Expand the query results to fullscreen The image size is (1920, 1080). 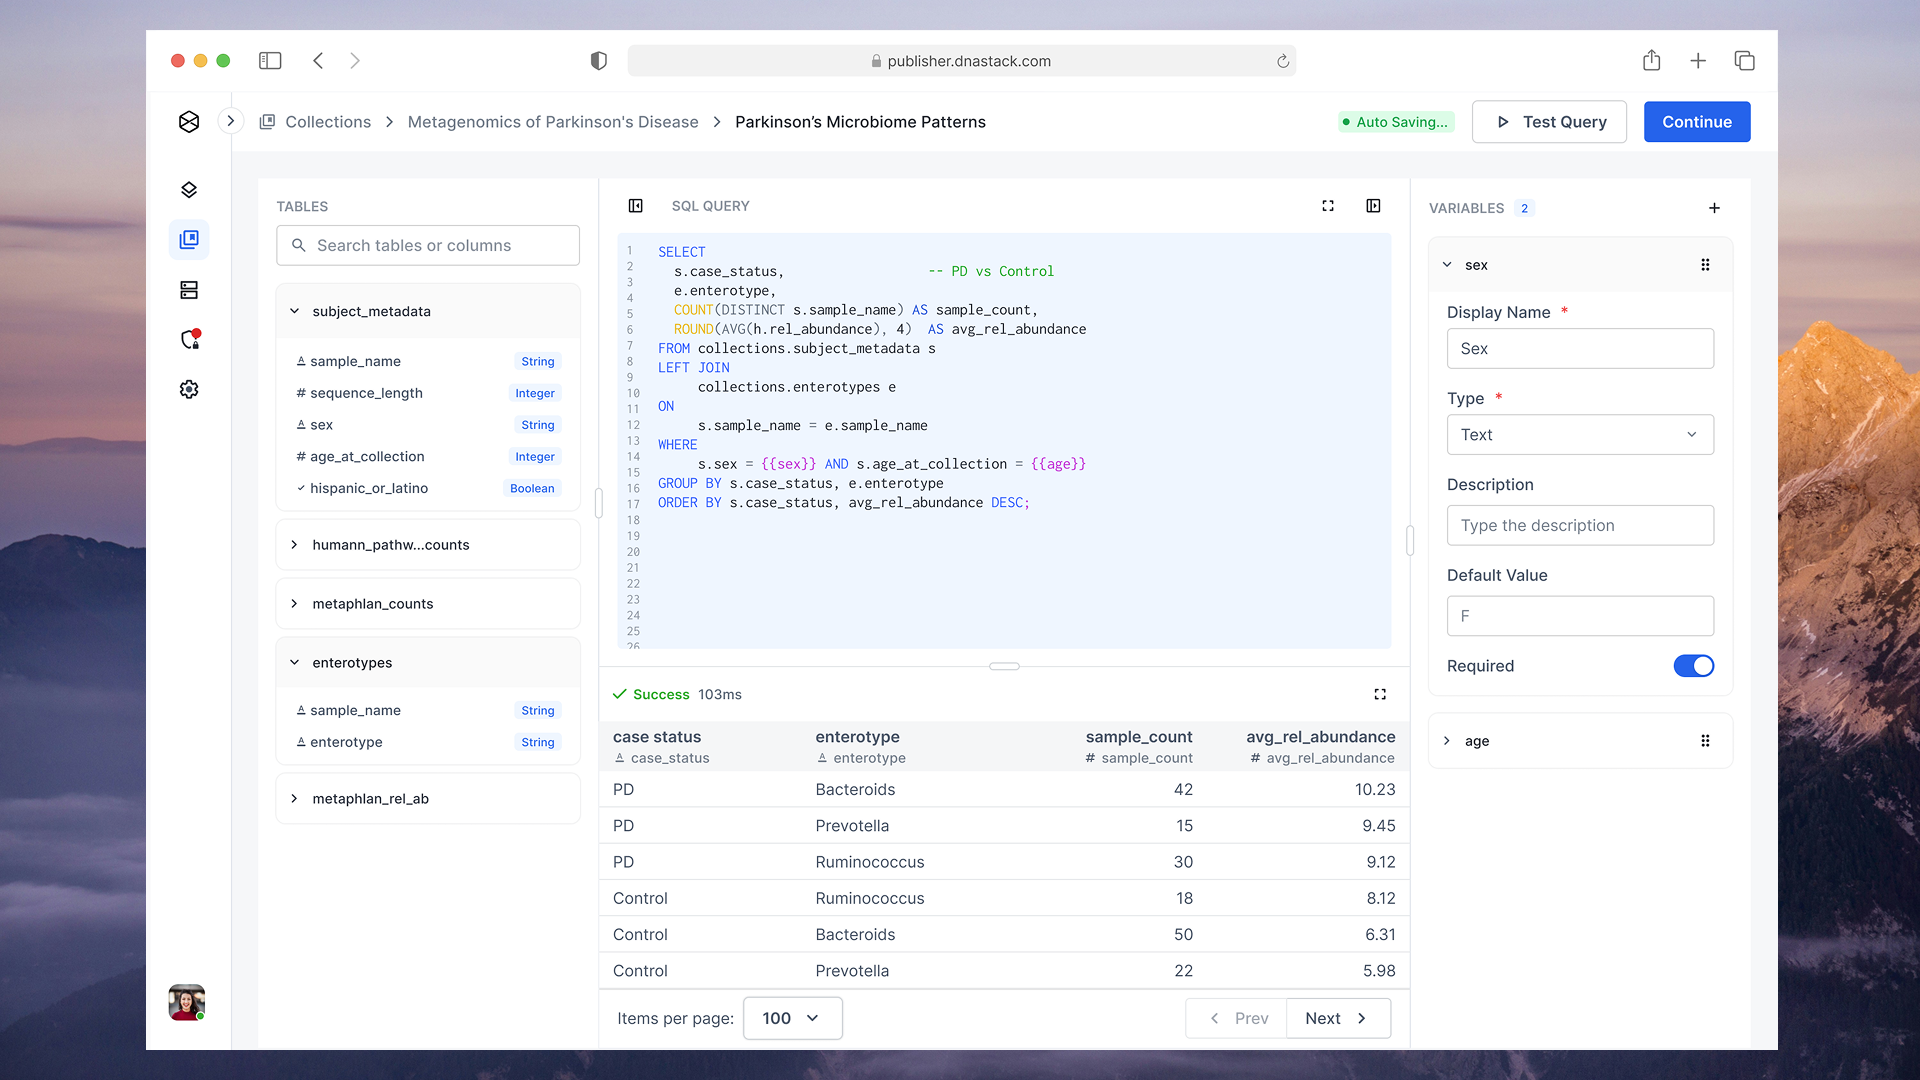tap(1380, 693)
